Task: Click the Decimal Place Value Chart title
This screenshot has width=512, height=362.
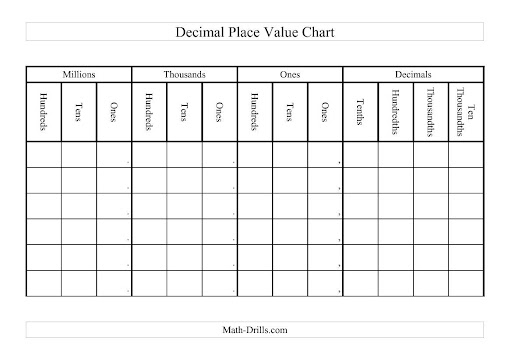Action: [x=255, y=32]
